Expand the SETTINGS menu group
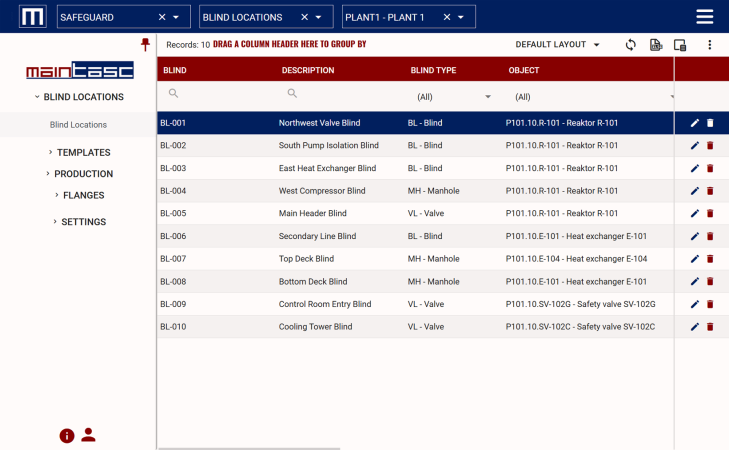 tap(85, 222)
